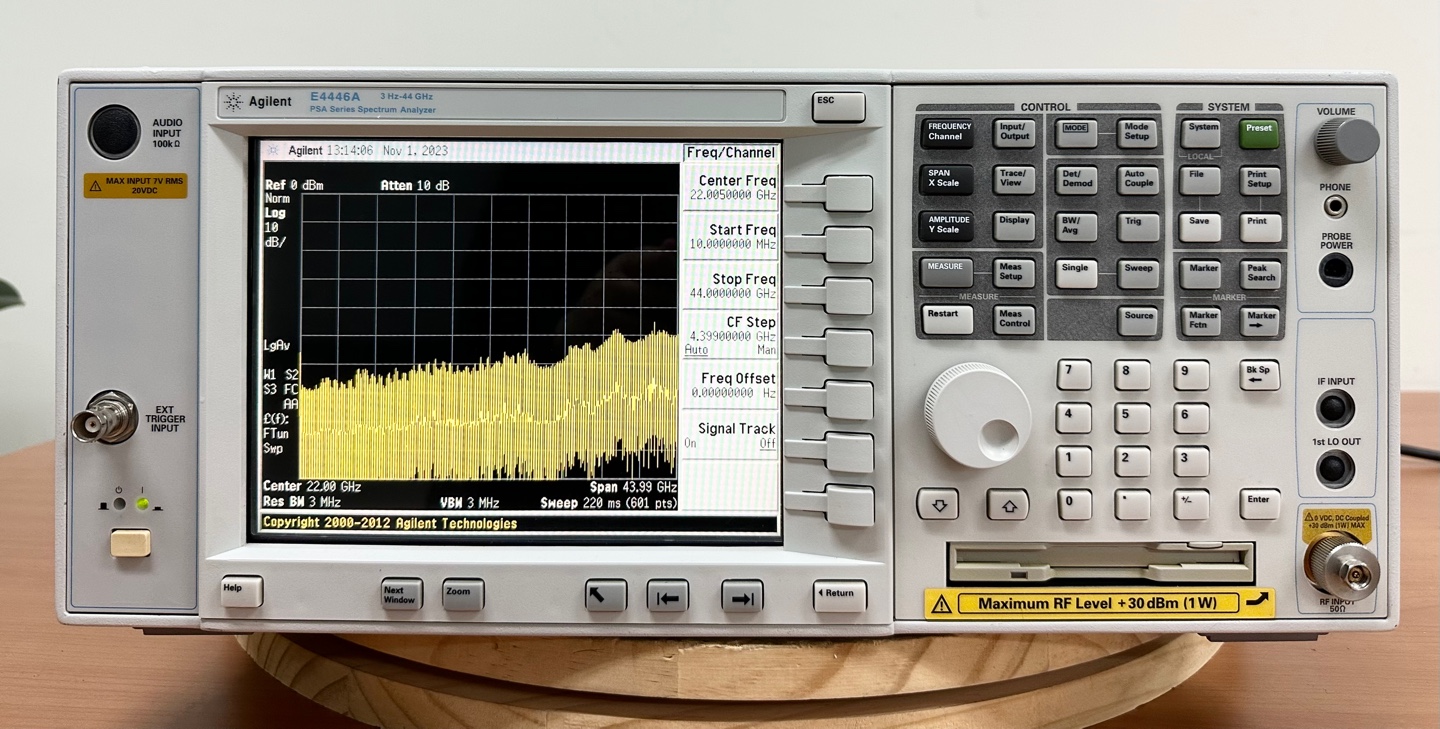Push the Restart key

pyautogui.click(x=946, y=320)
